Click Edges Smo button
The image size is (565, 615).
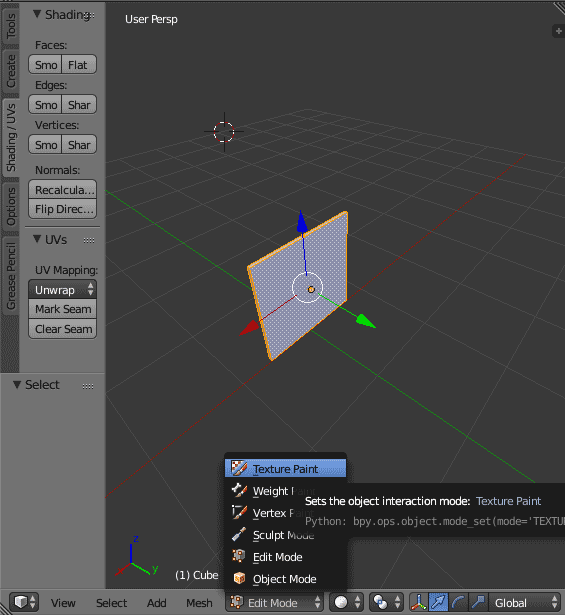click(x=45, y=104)
